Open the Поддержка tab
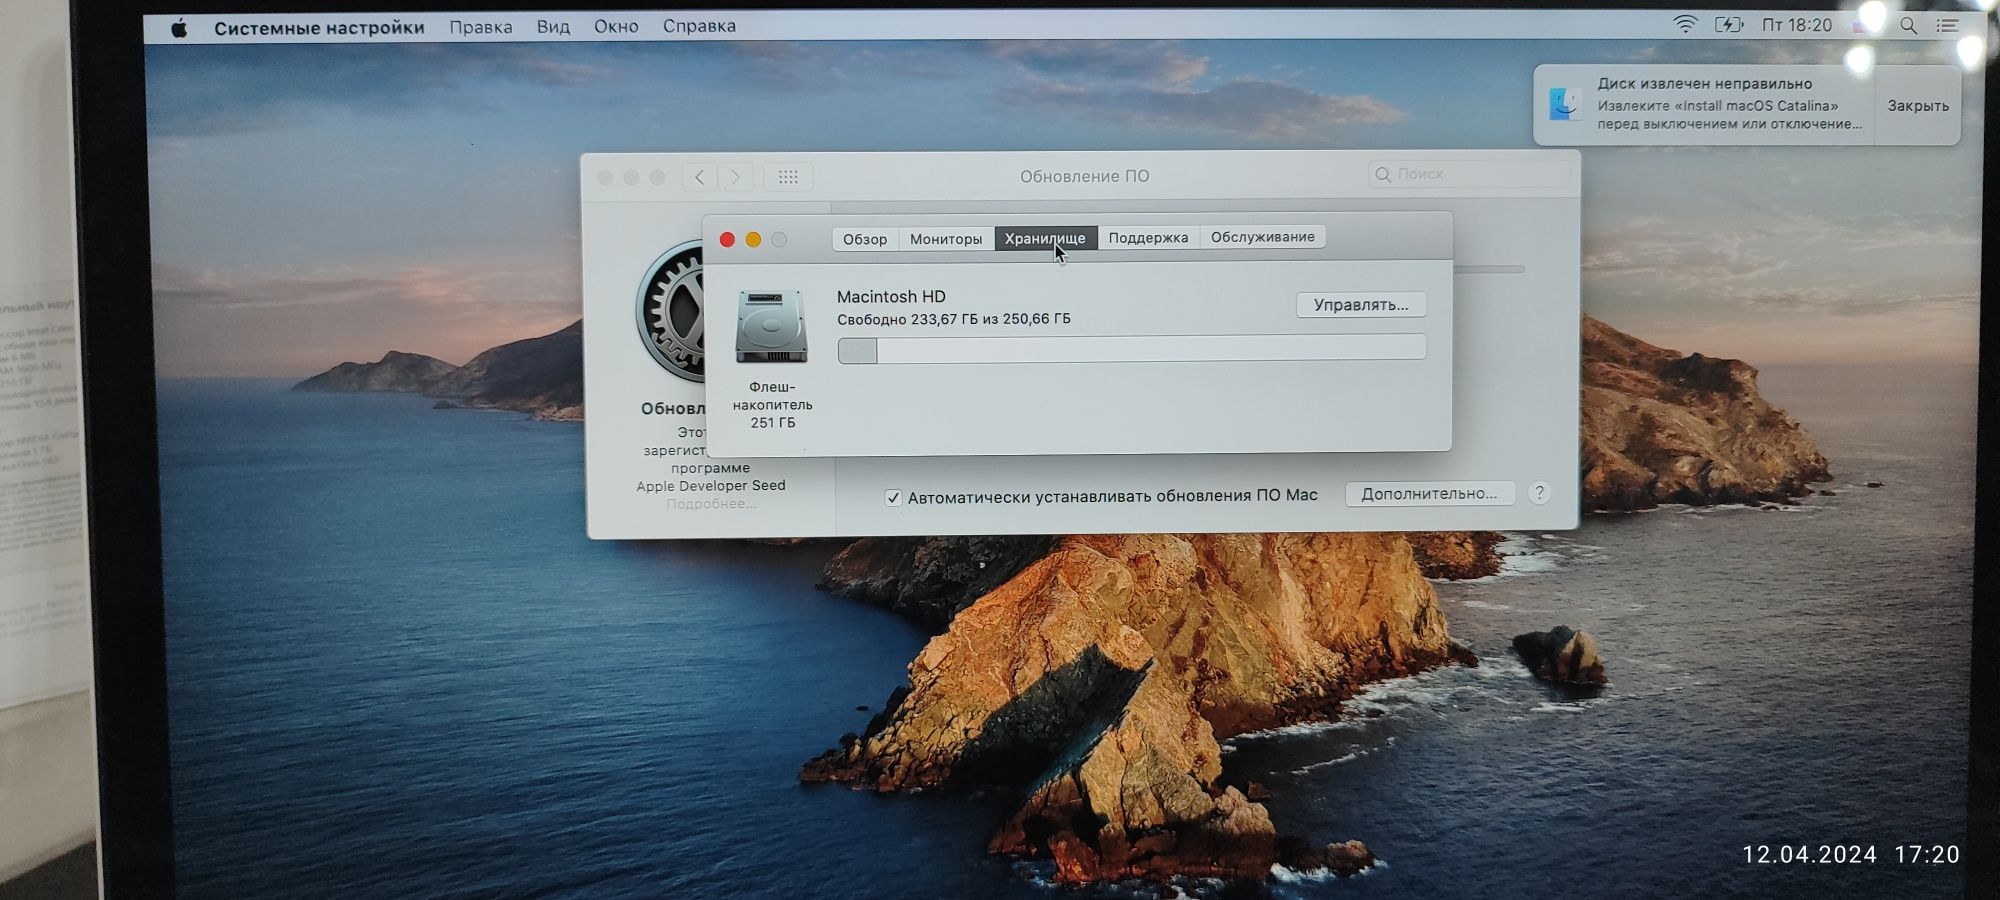 click(x=1148, y=237)
